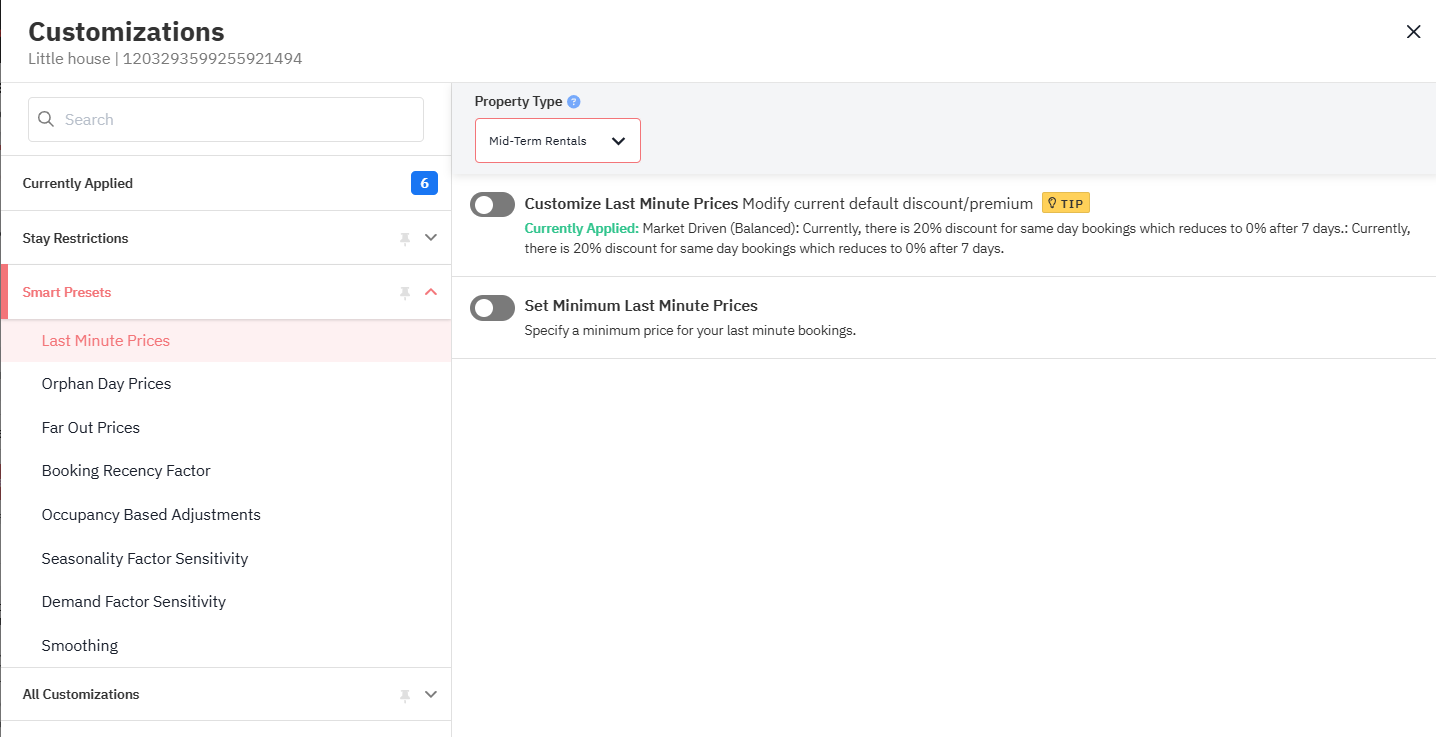This screenshot has height=737, width=1436.
Task: Click the Currently Applied count badge
Action: [x=424, y=183]
